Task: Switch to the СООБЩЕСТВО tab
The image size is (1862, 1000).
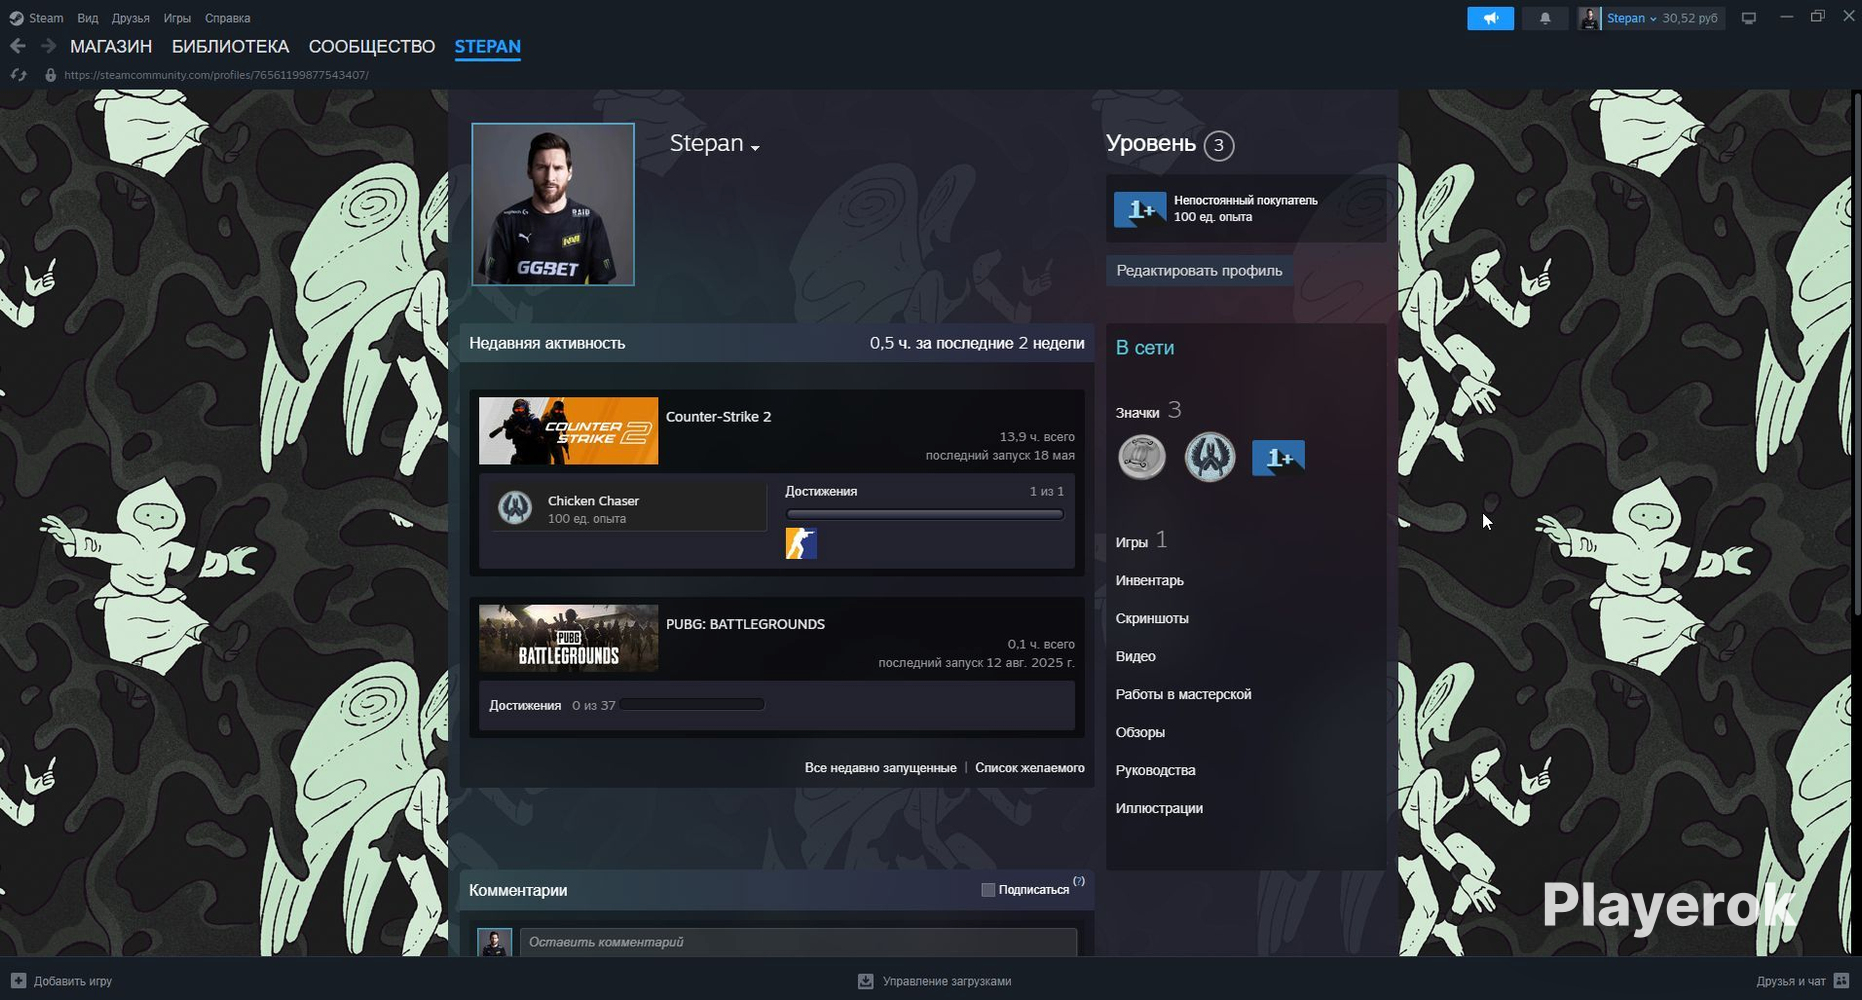Action: pos(372,46)
